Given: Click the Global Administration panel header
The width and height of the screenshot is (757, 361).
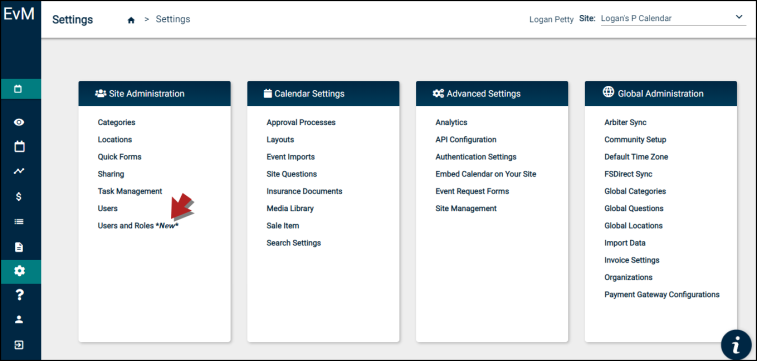Looking at the screenshot, I should [x=661, y=94].
